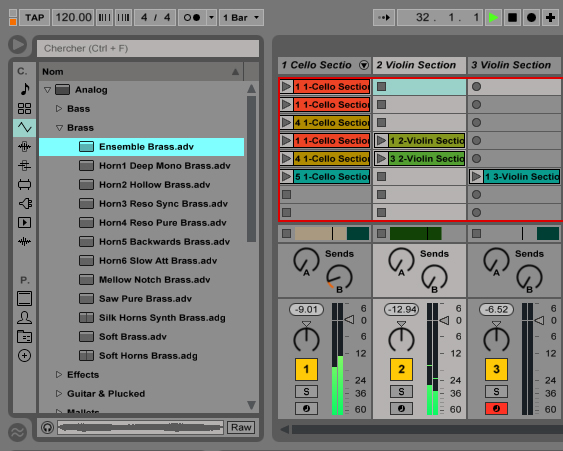
Task: Select the Drums grid icon in browser
Action: [x=24, y=108]
